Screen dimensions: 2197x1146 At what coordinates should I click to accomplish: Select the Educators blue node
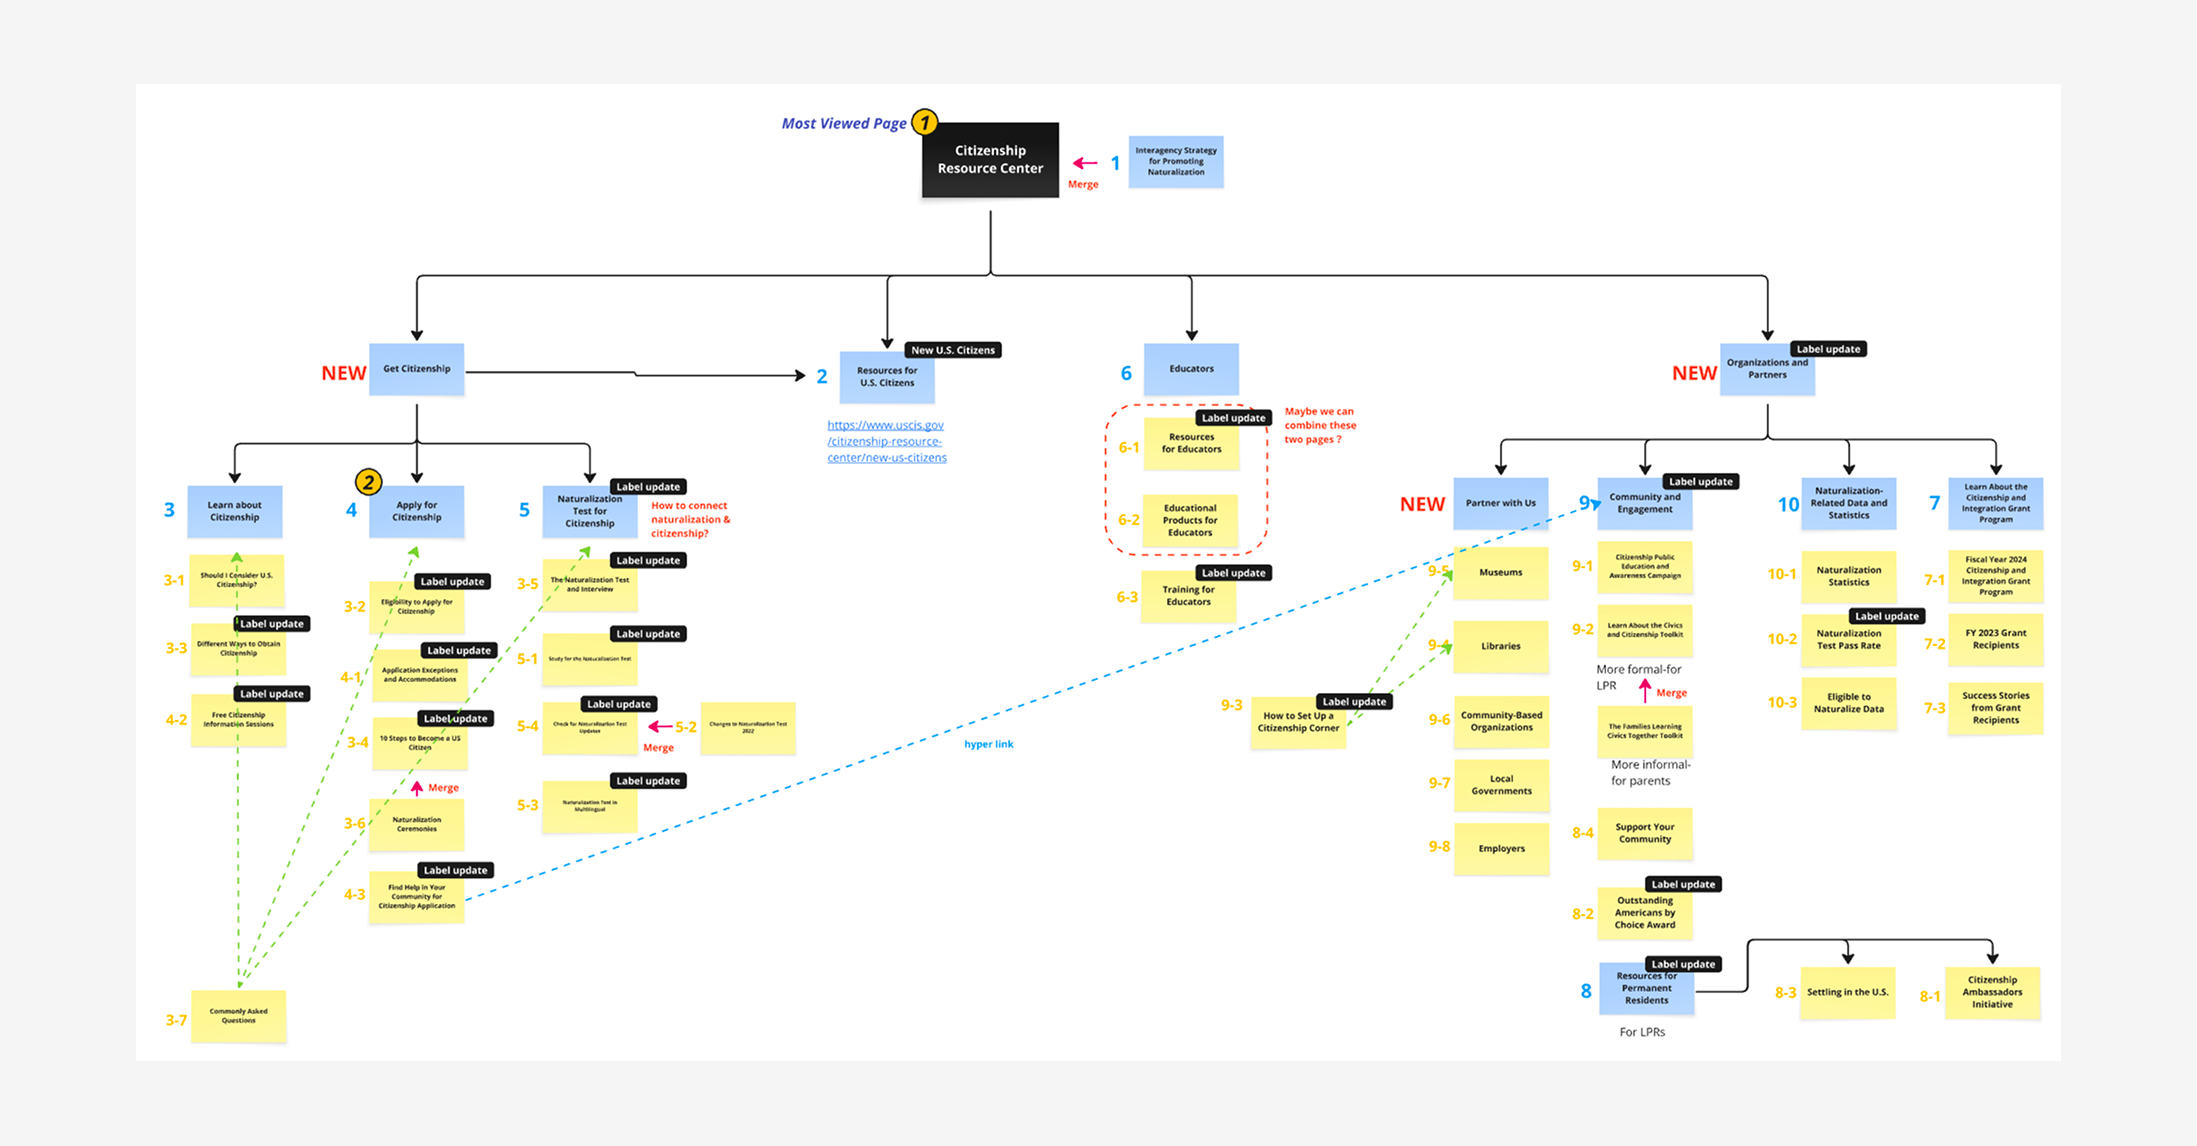point(1191,369)
